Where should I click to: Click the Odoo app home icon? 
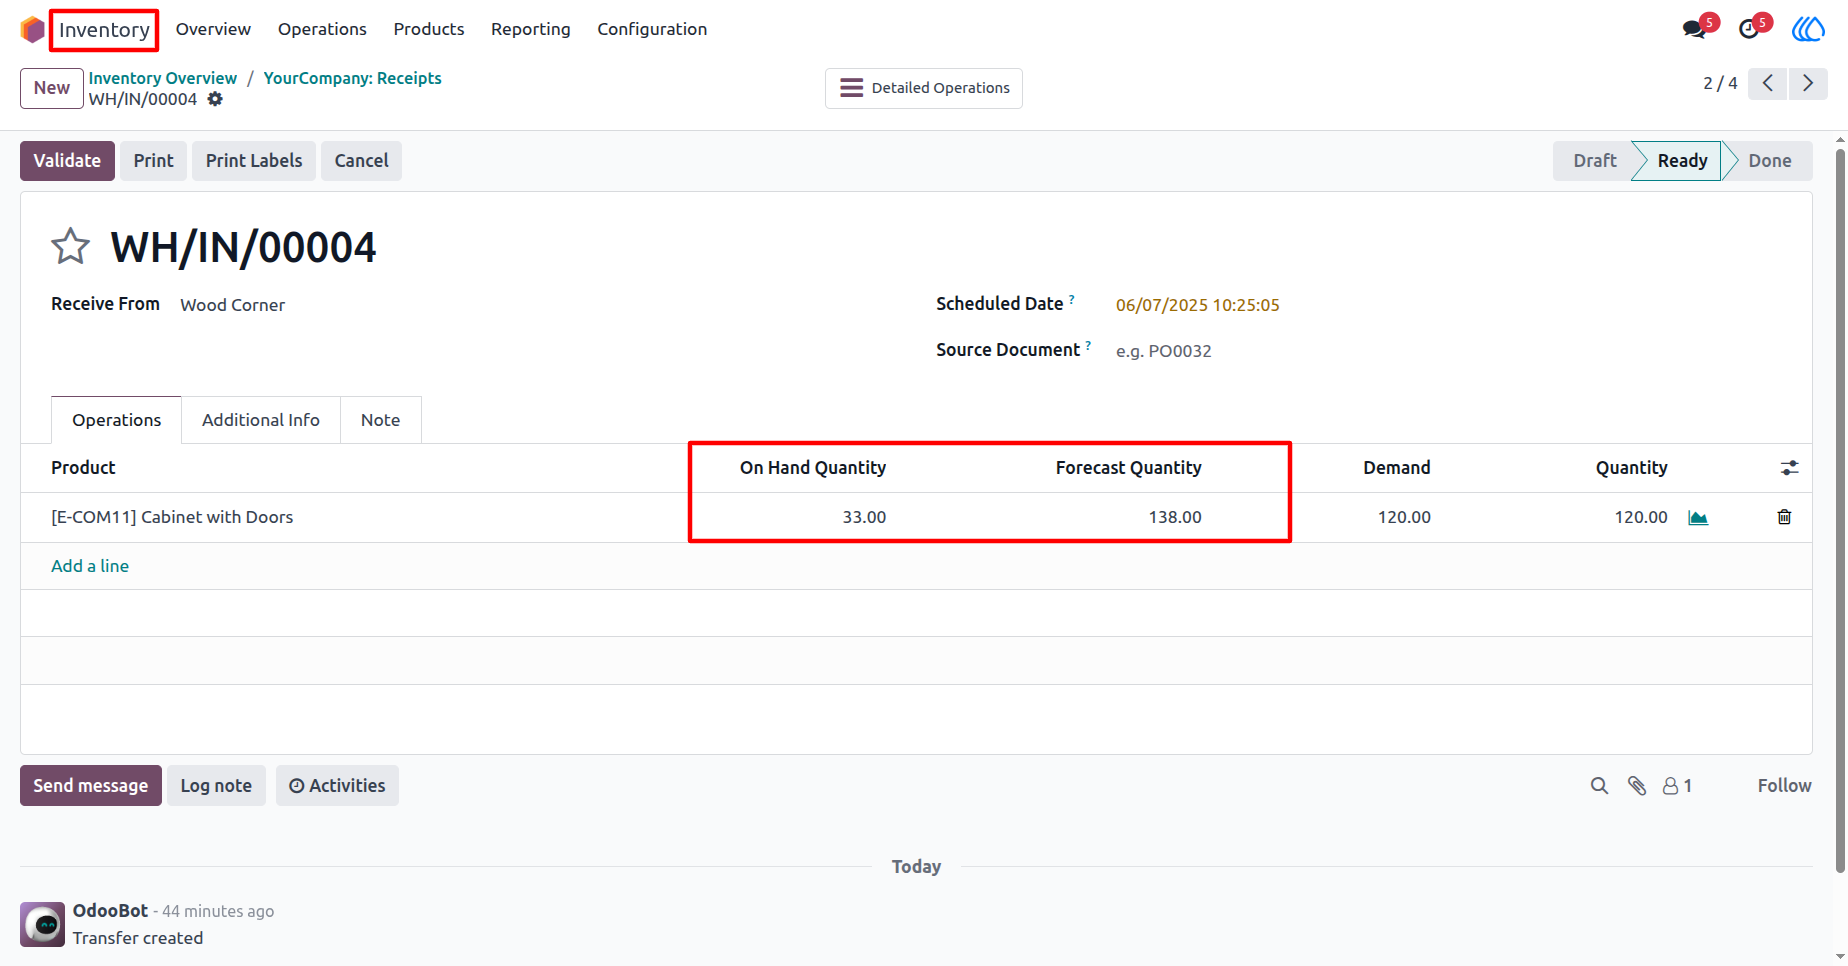point(32,29)
